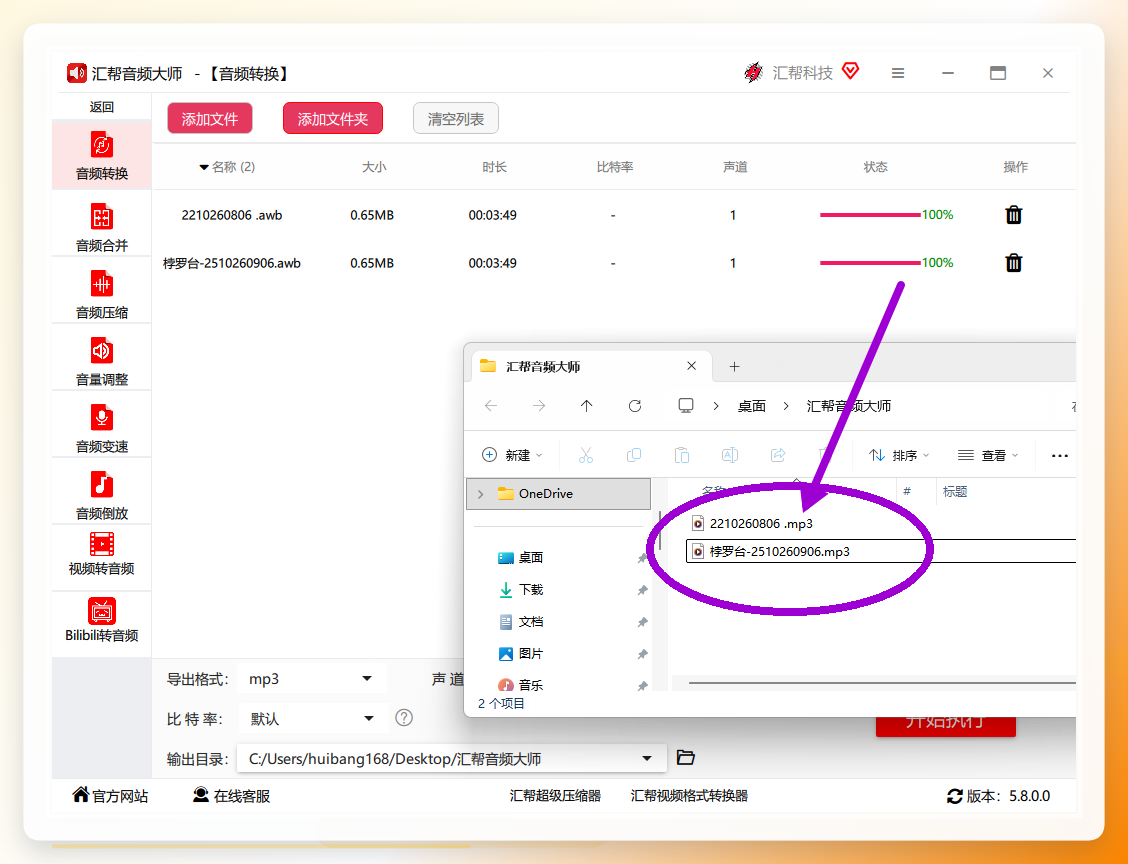
Task: Open the 音频压缩 audio compression tool
Action: coord(101,294)
